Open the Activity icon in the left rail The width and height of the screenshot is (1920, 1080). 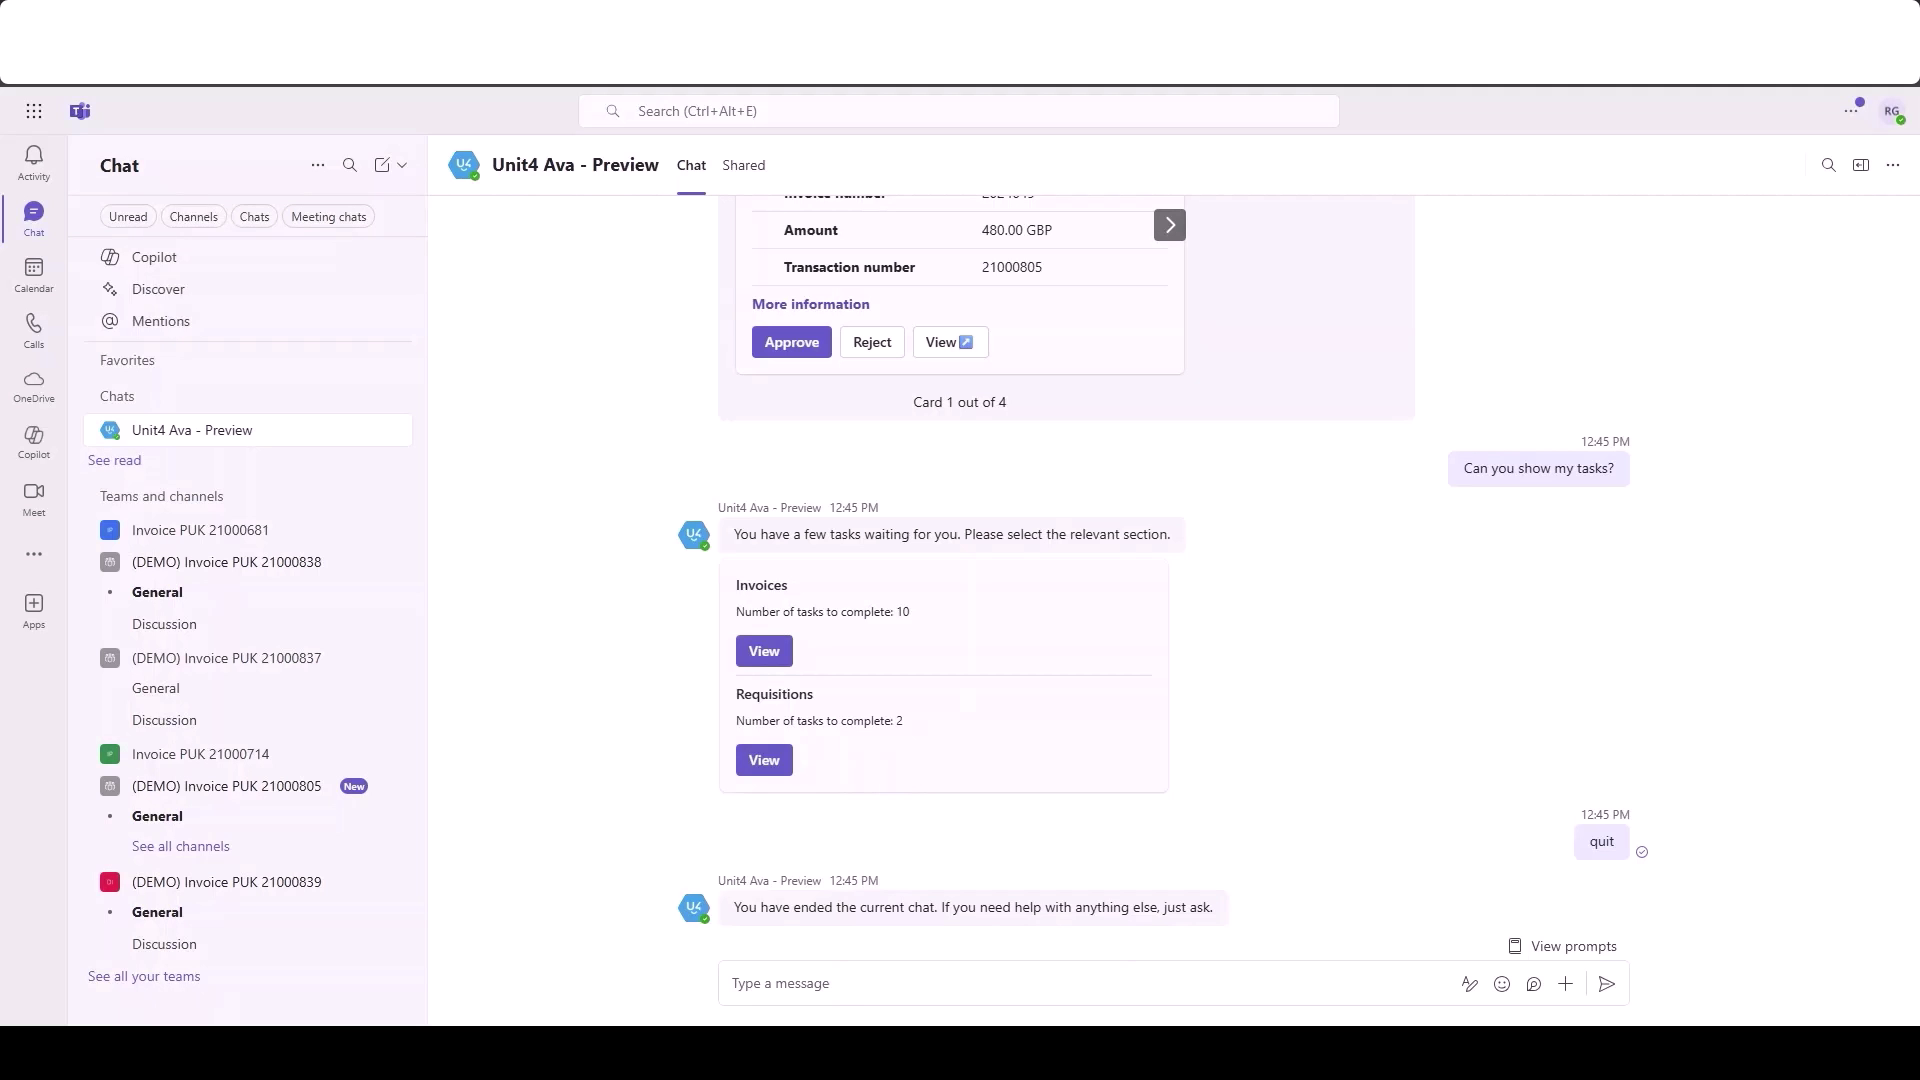[33, 160]
